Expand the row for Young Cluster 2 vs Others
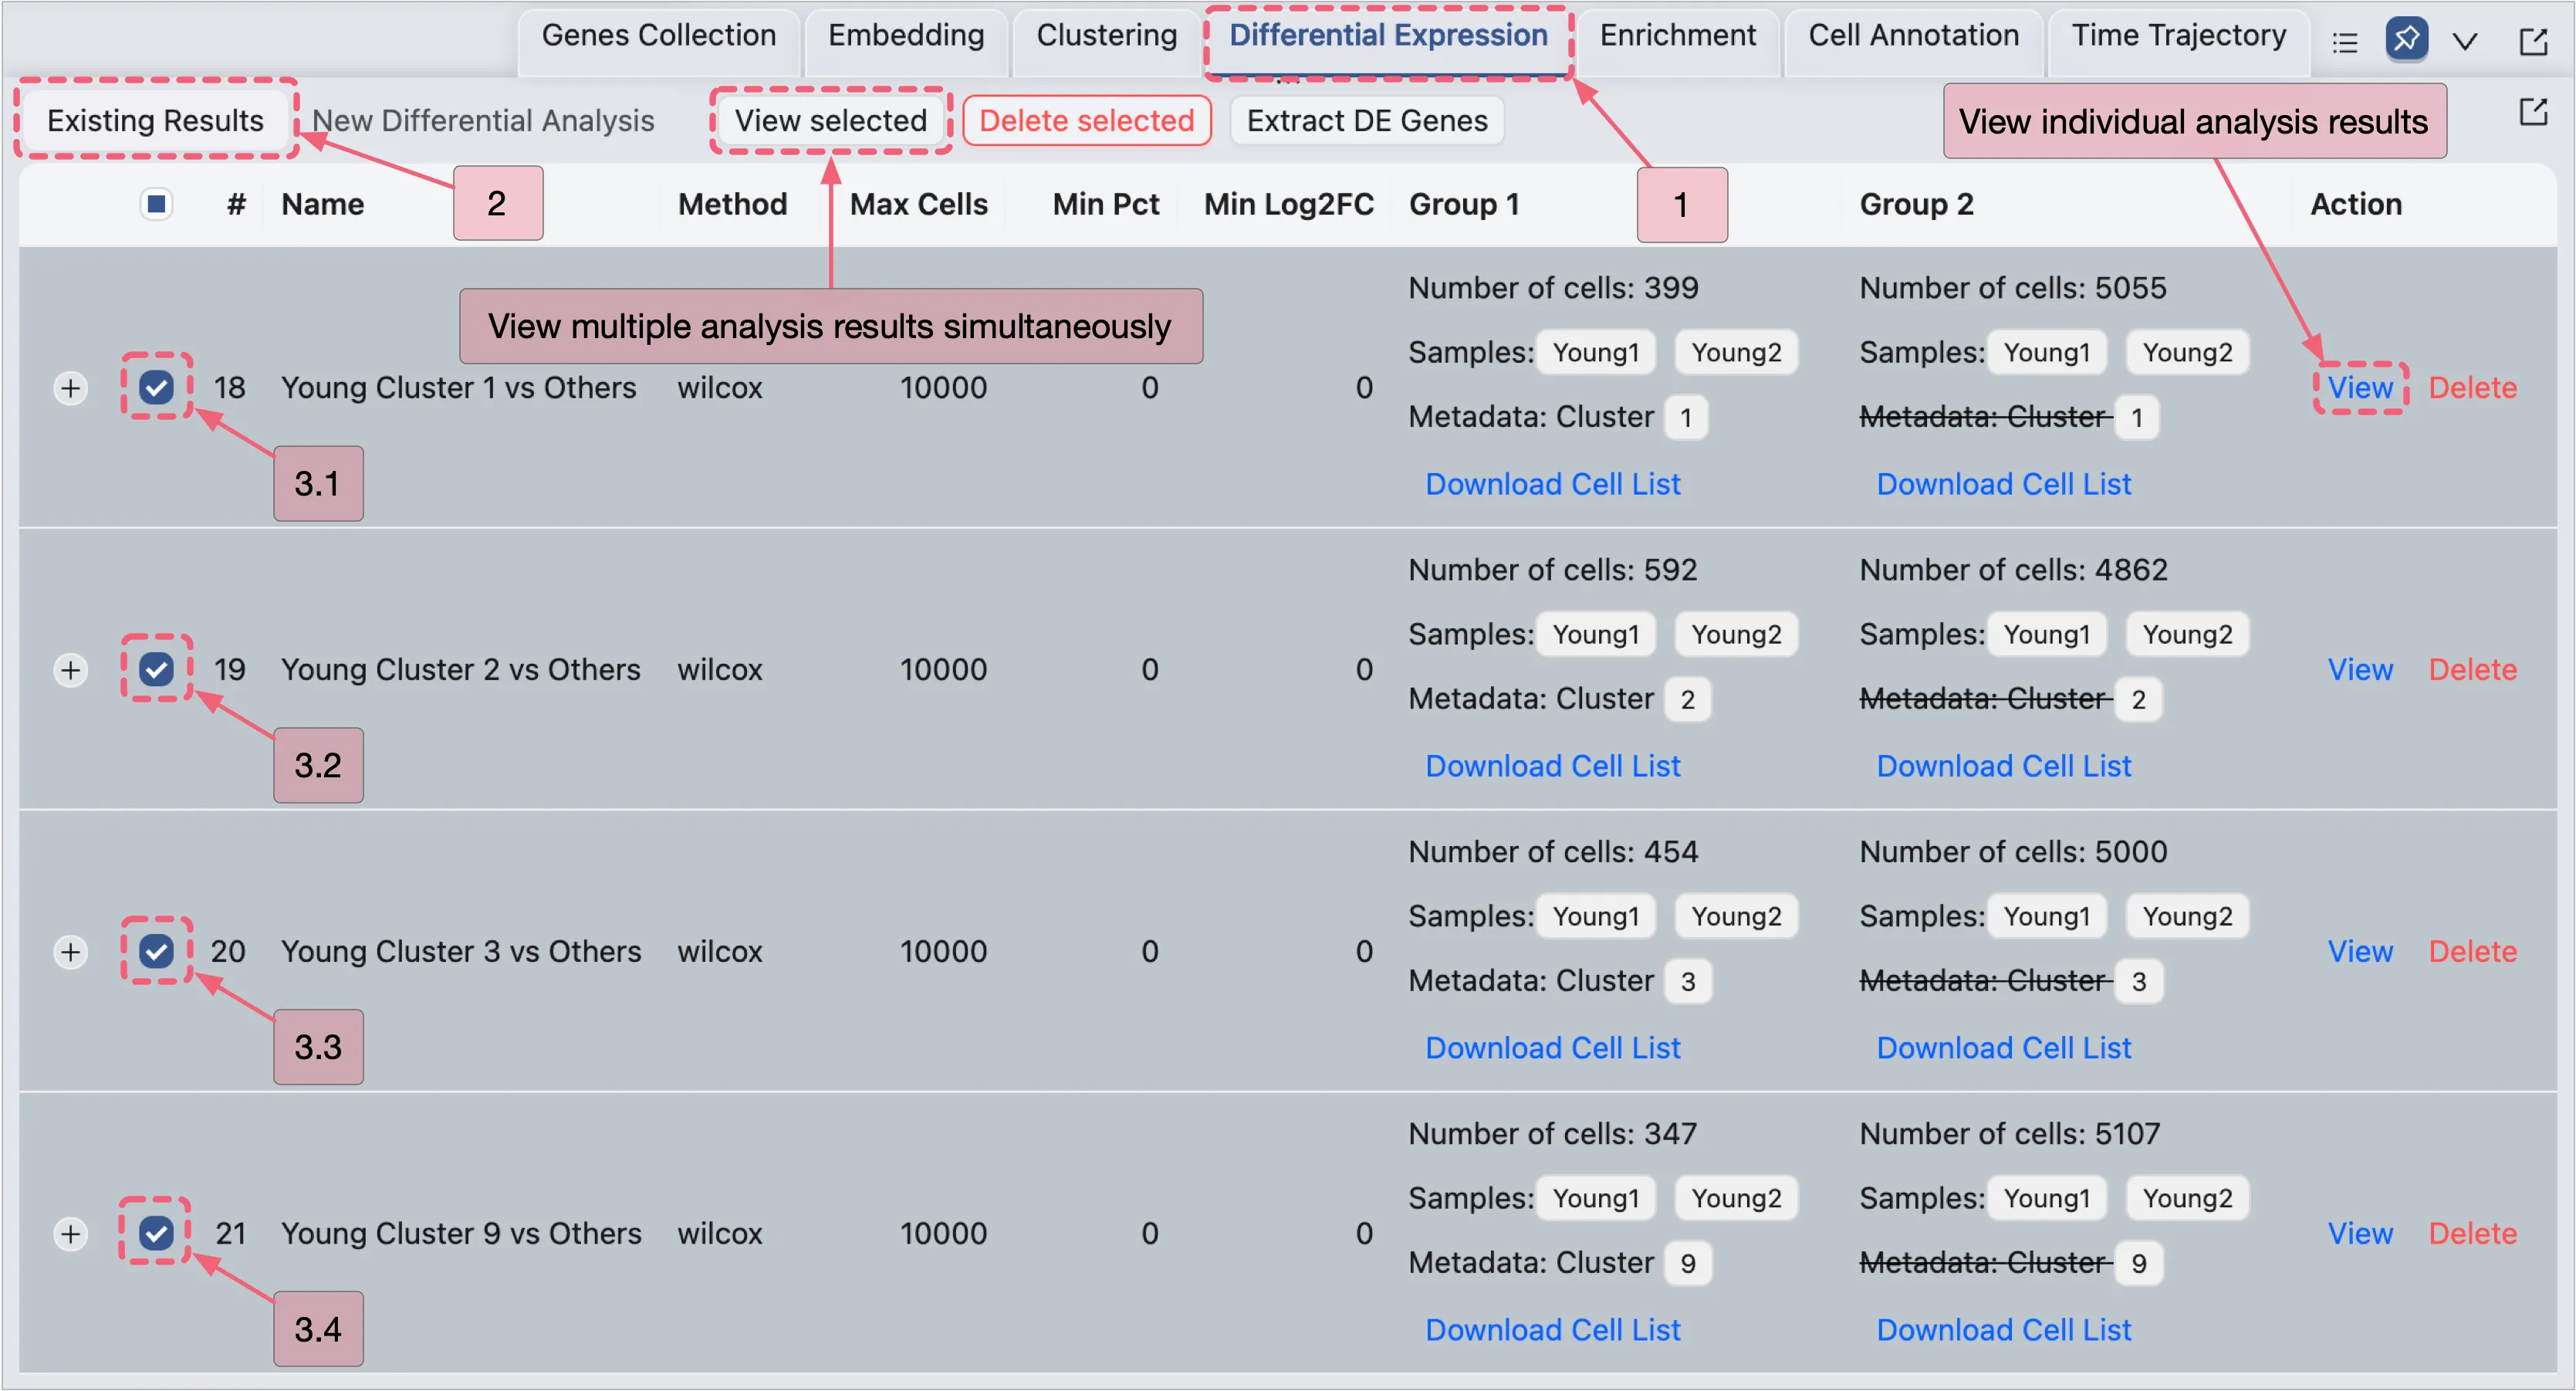Viewport: 2576px width, 1391px height. [x=70, y=670]
